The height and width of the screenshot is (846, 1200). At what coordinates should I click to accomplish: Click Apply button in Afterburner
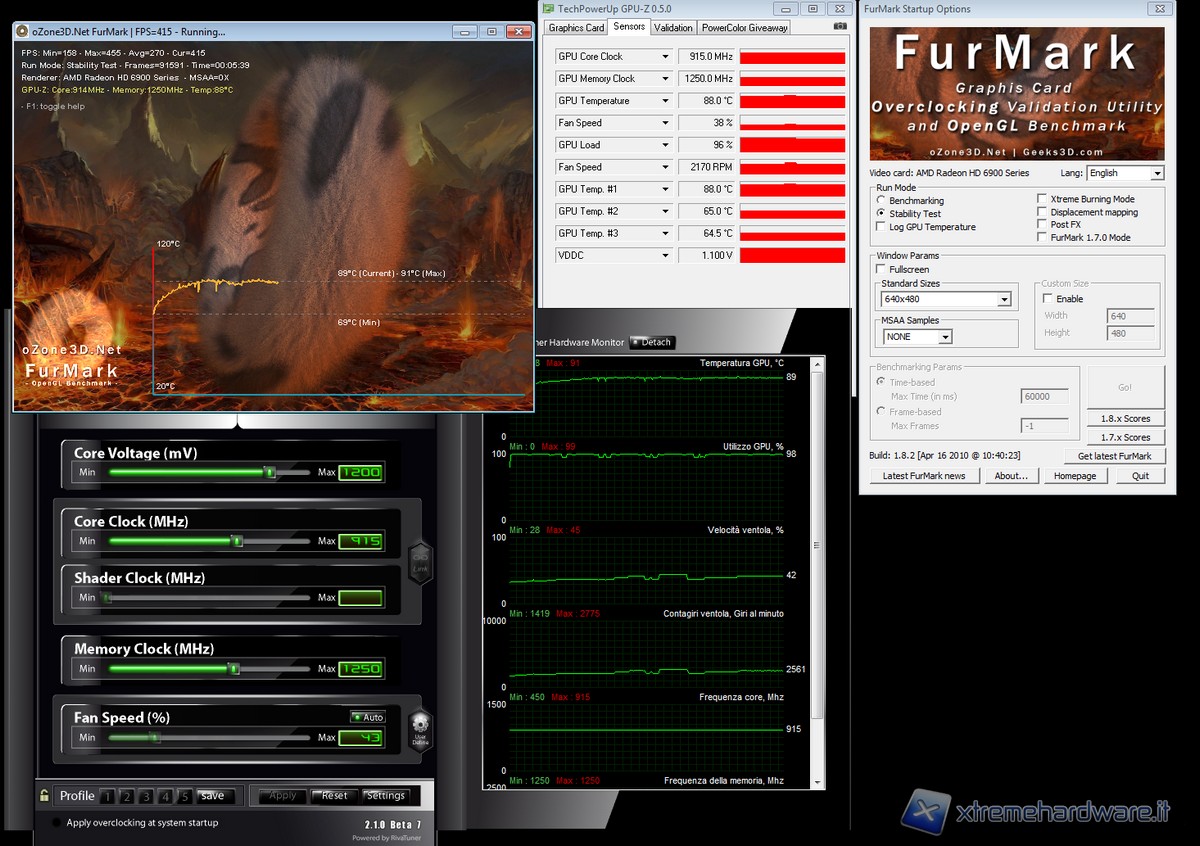283,796
